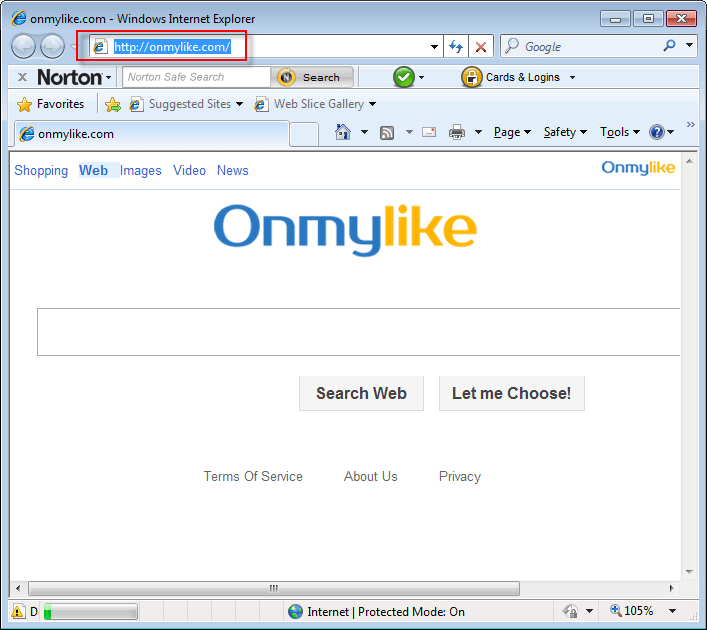Screen dimensions: 707x630
Task: Click the Norton Safe Search button
Action: (312, 77)
